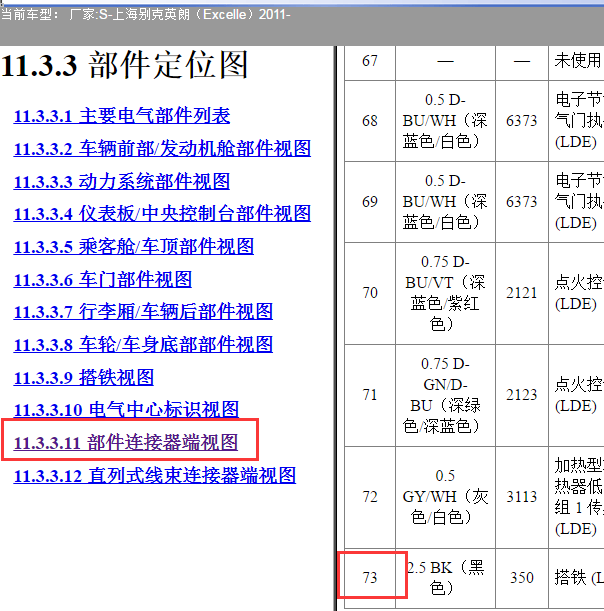Open link 11.3.3.3 动力系统部件视图
604x611 pixels.
pos(122,181)
